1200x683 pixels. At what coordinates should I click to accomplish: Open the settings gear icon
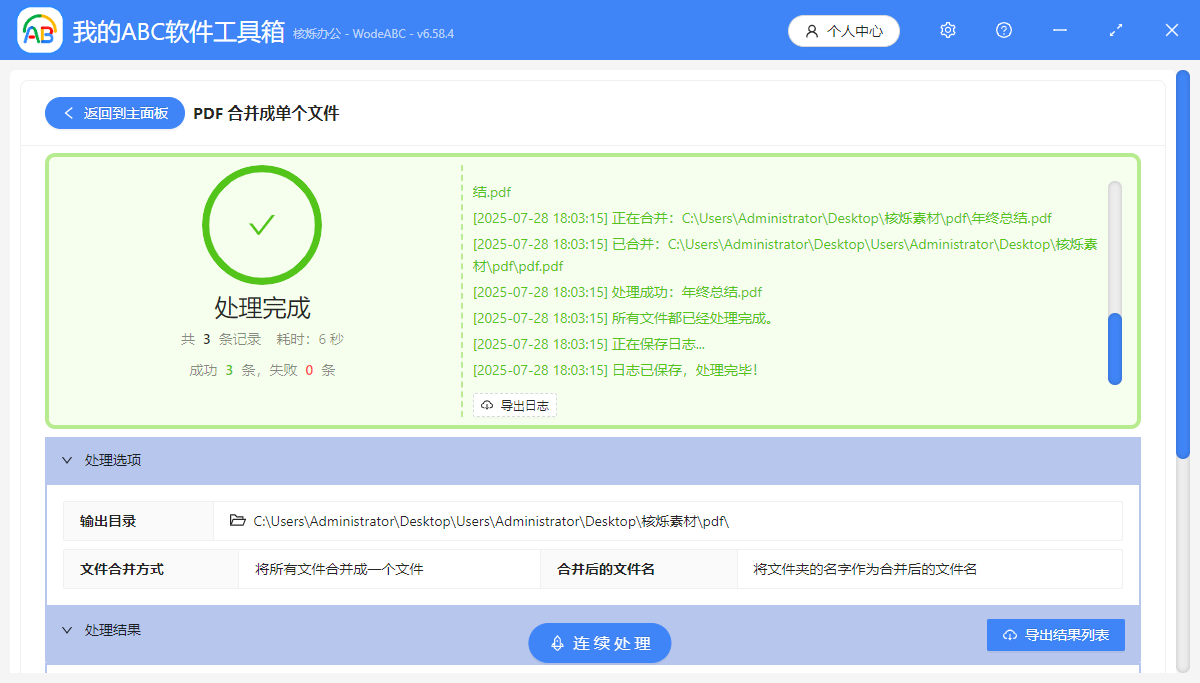tap(947, 30)
